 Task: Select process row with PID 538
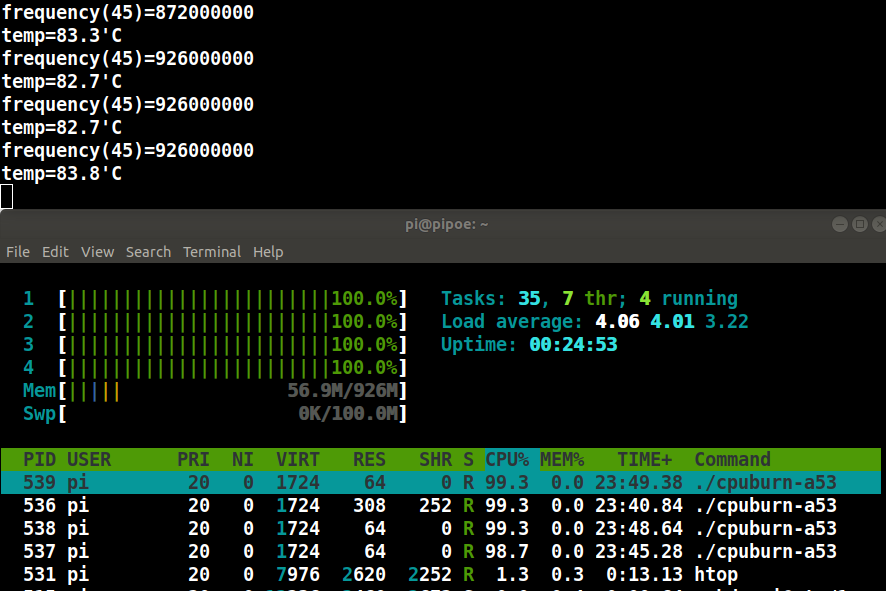[x=440, y=529]
